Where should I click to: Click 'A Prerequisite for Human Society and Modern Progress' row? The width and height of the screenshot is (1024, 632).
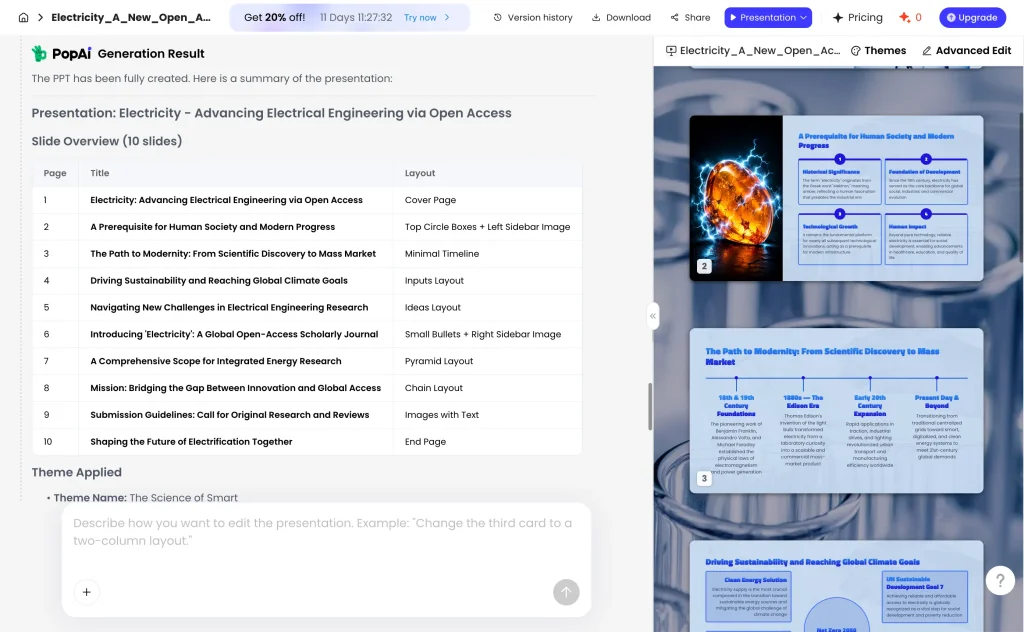[x=307, y=227]
